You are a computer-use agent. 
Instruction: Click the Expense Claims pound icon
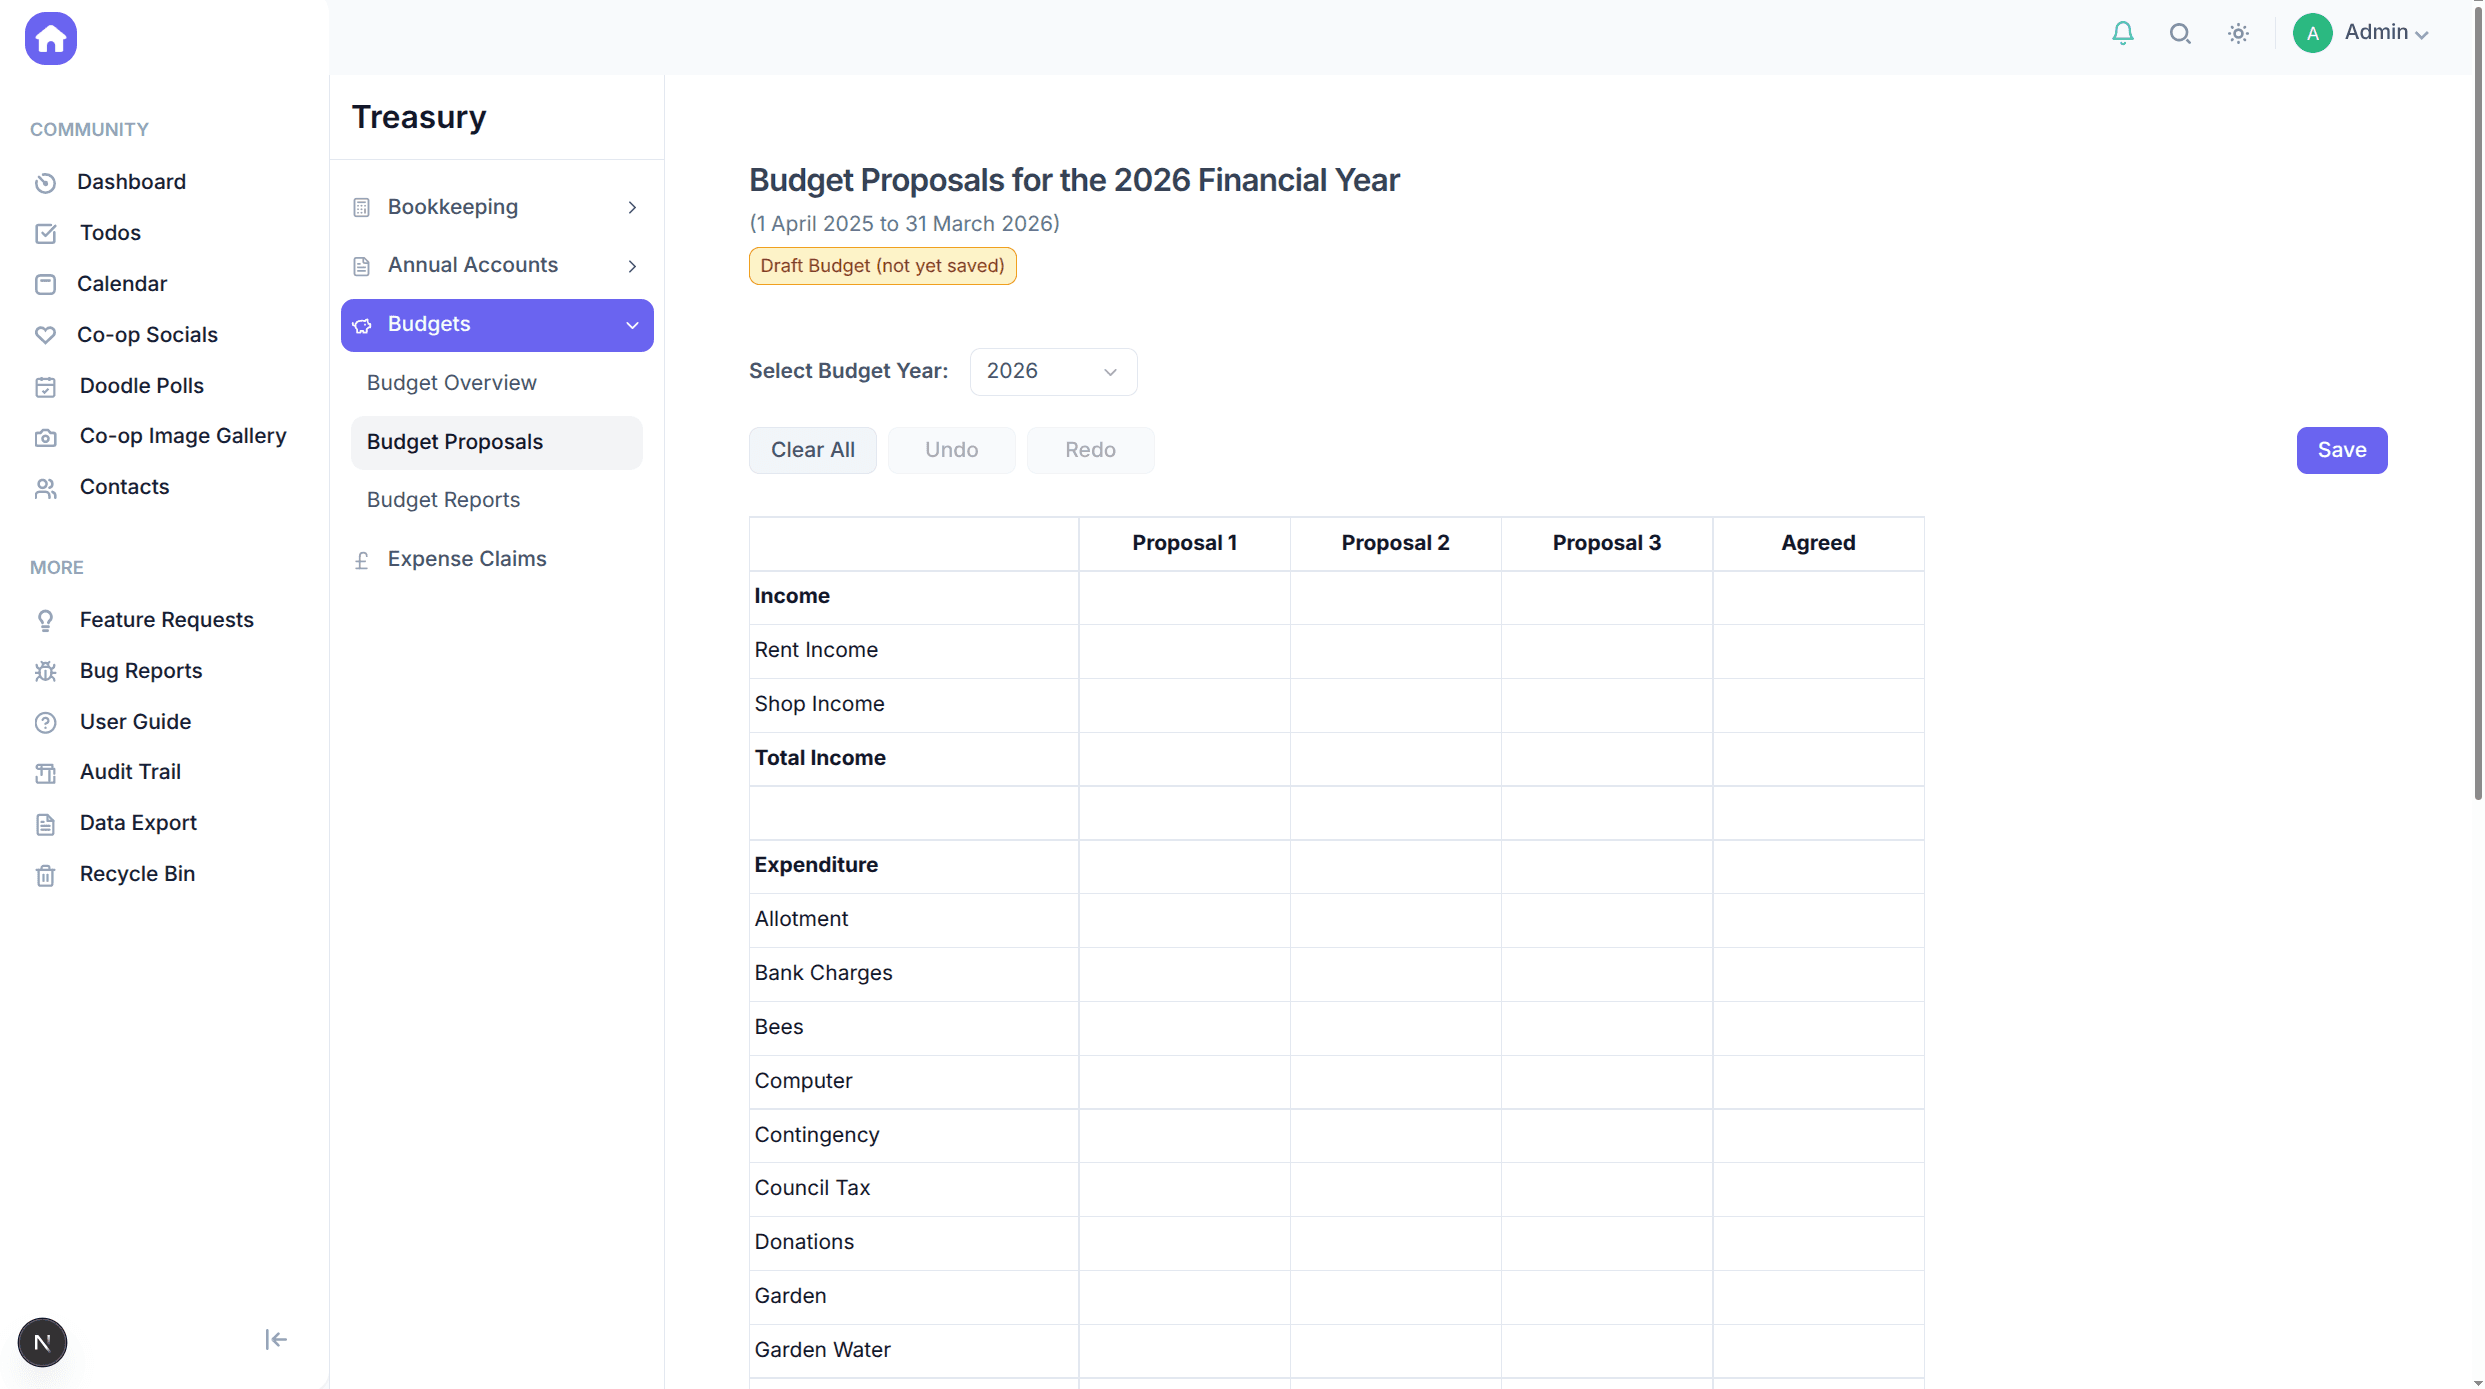(362, 560)
